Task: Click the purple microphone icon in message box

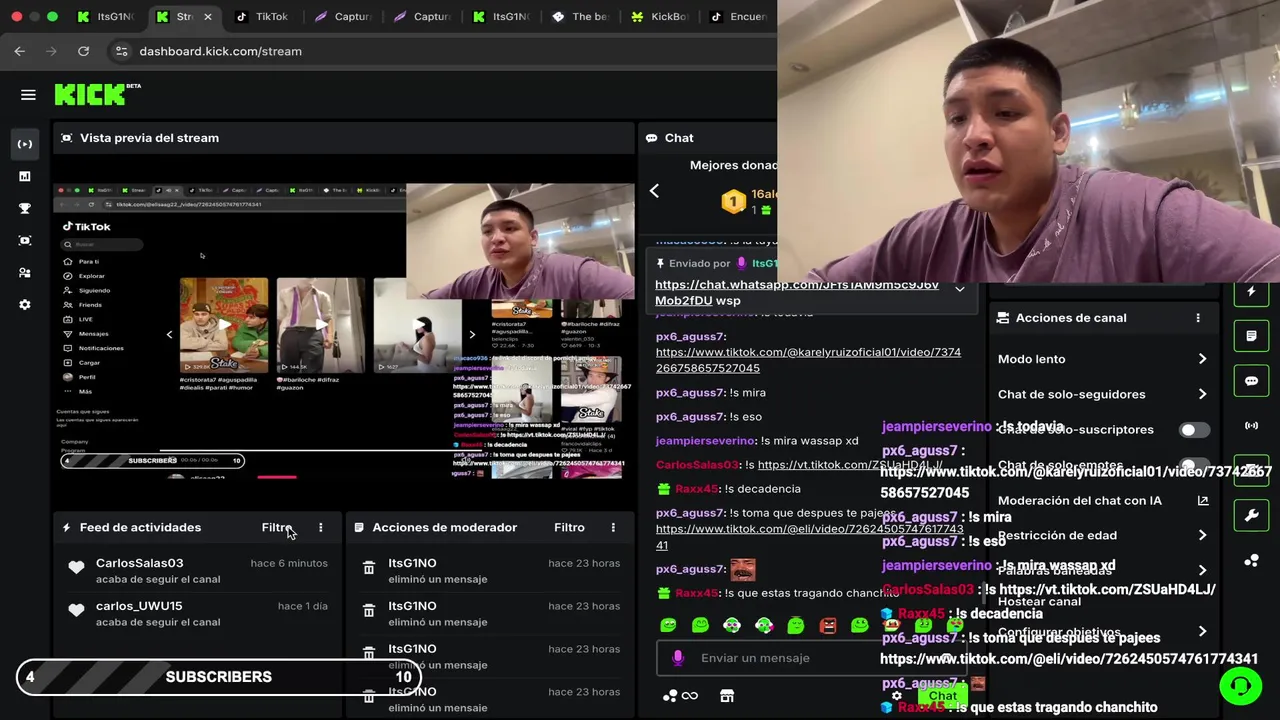Action: pos(678,657)
